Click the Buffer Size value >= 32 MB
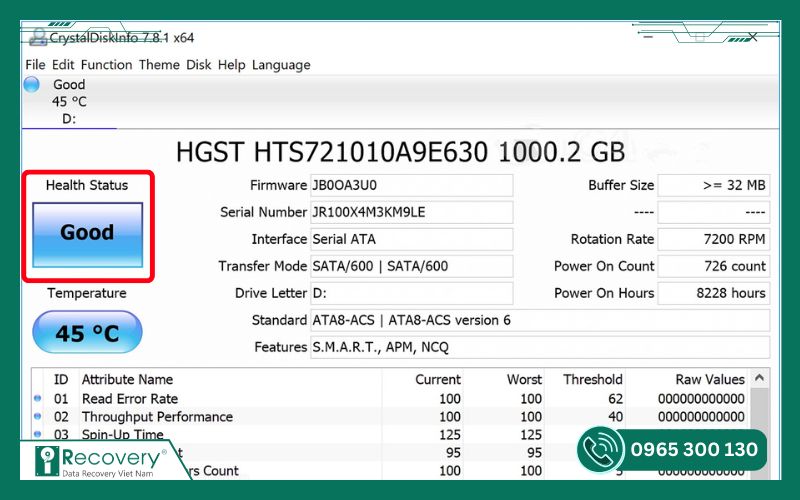 (713, 185)
